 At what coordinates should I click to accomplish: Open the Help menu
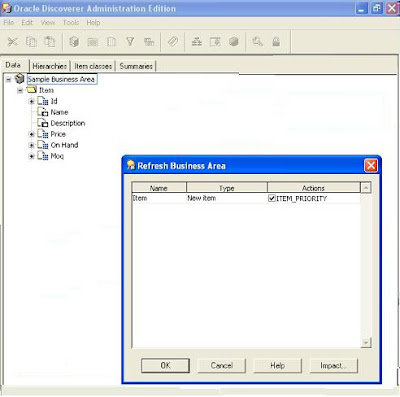93,23
